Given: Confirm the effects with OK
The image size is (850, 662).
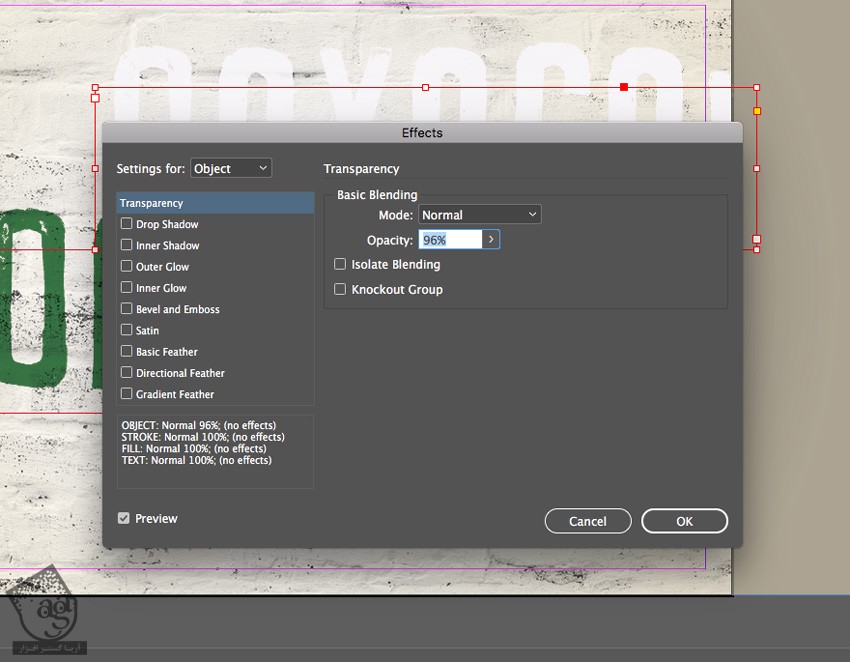Looking at the screenshot, I should [684, 521].
